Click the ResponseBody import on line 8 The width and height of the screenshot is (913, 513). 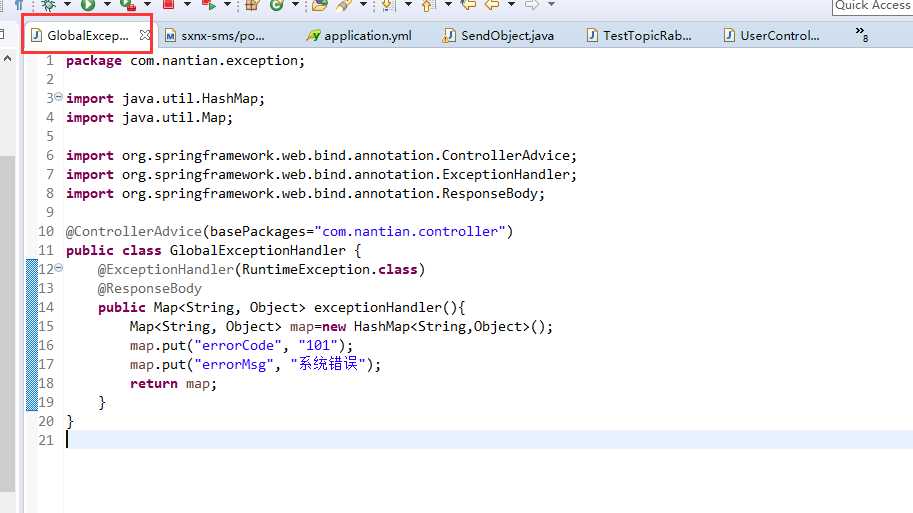(x=305, y=193)
